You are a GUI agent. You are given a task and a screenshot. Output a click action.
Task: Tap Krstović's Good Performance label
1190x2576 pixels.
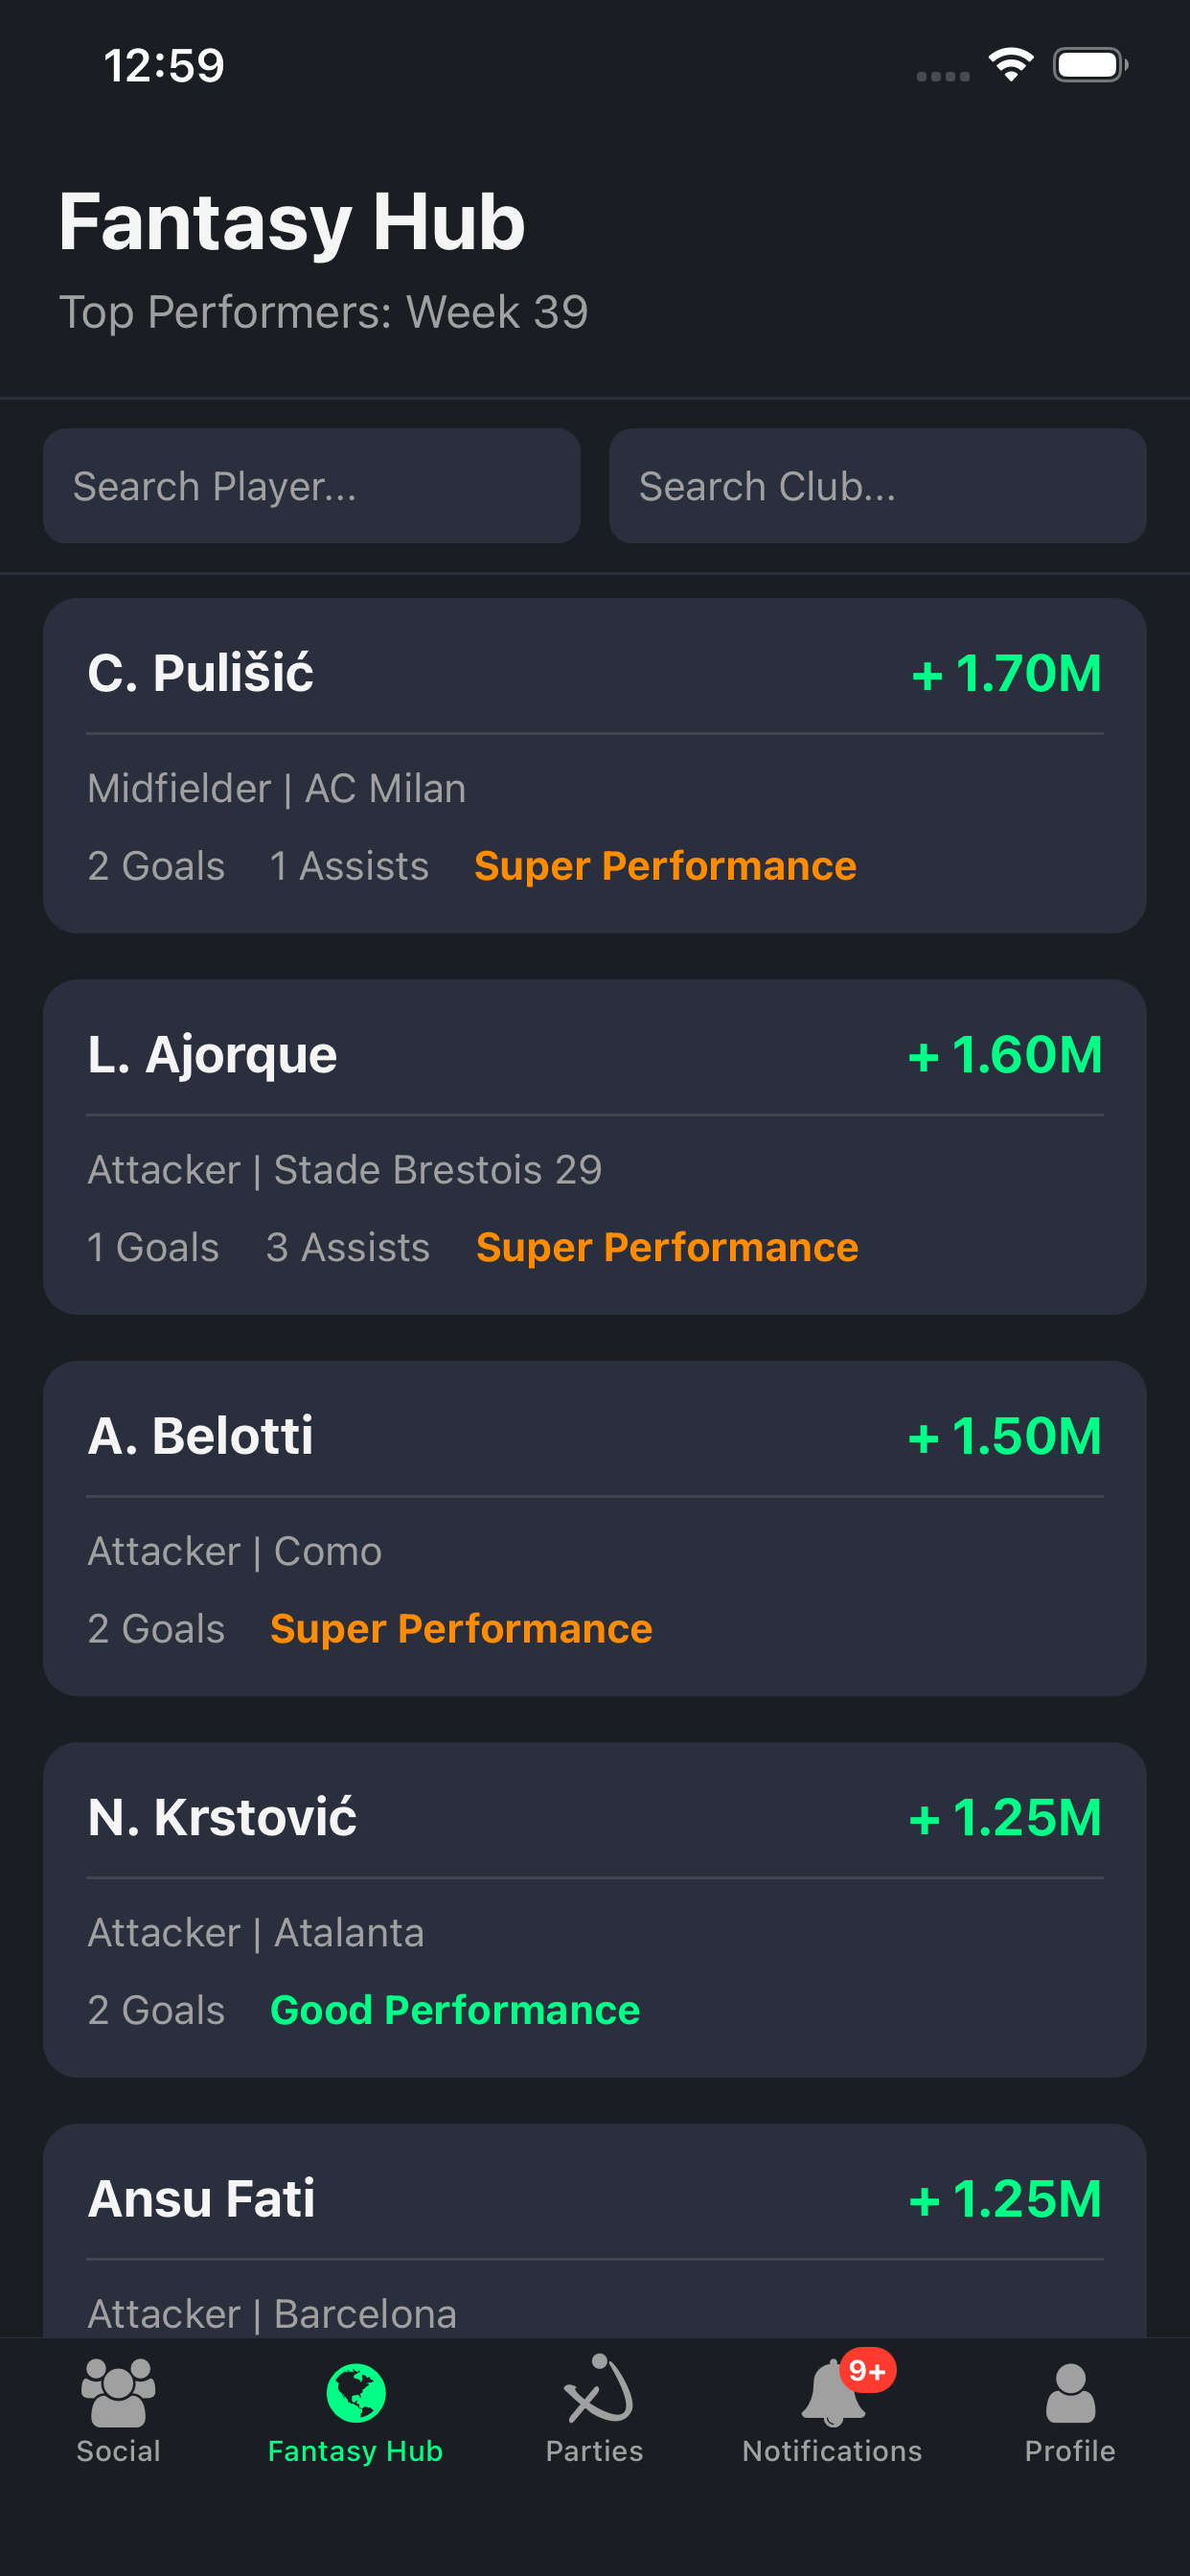(x=455, y=2010)
